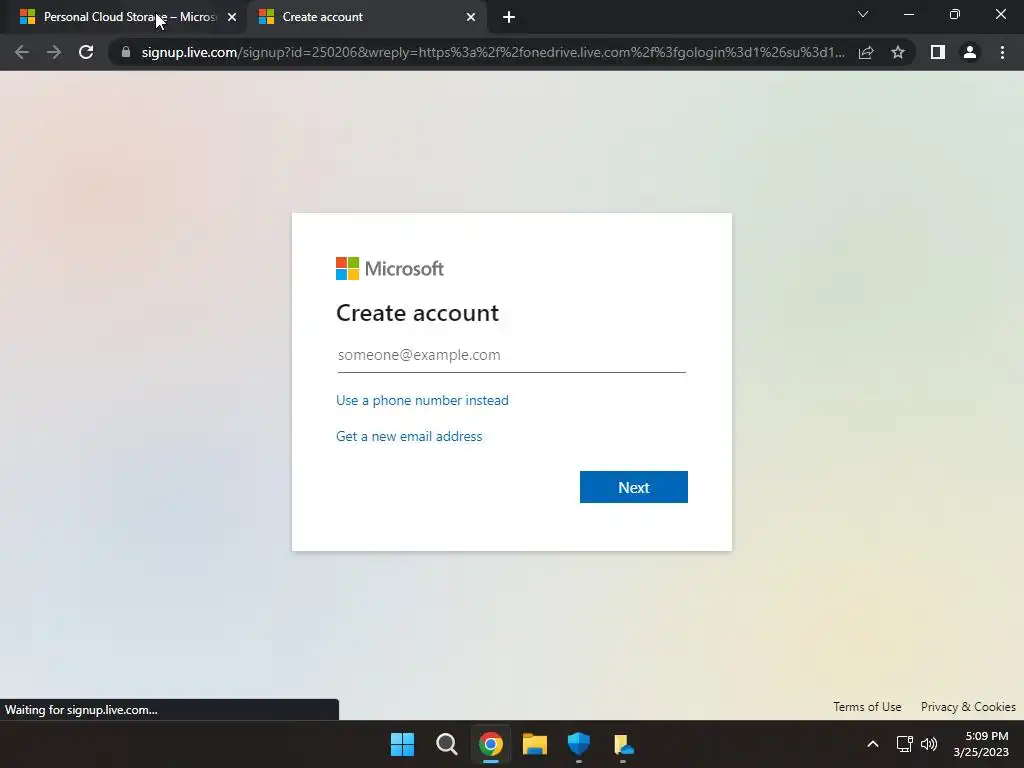Screen dimensions: 1024x768
Task: Share this page from the address bar
Action: 866,52
